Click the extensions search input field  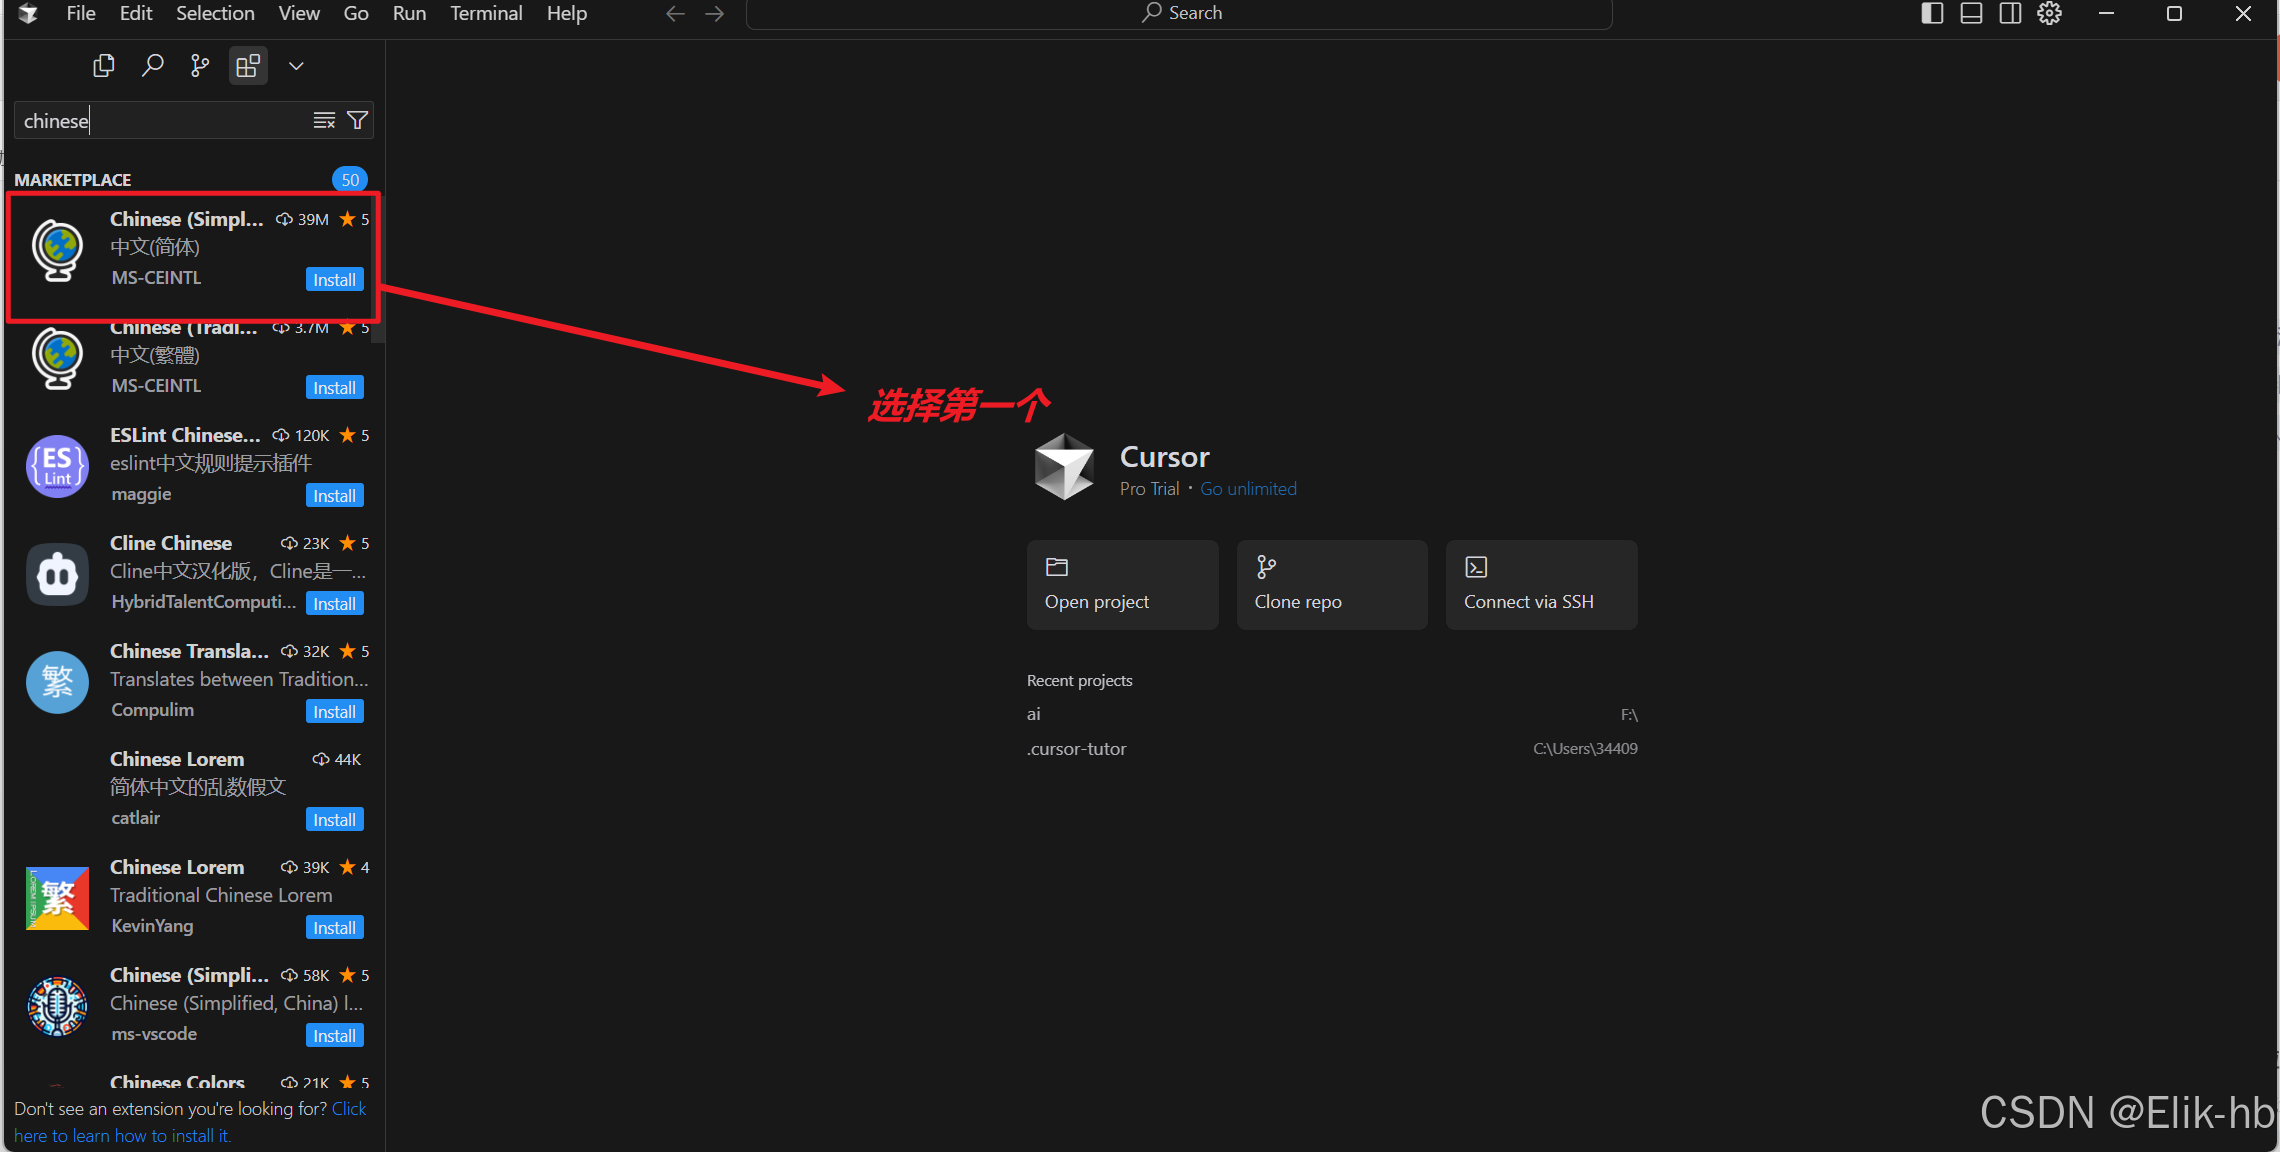[x=160, y=121]
